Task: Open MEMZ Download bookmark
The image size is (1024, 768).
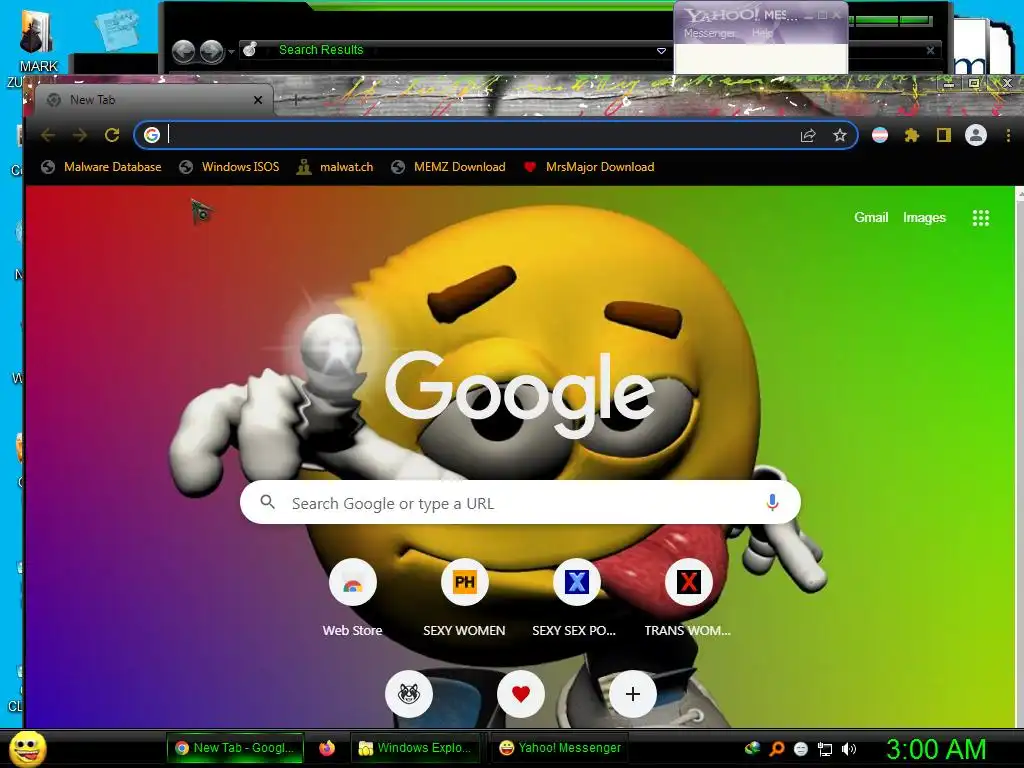Action: [449, 167]
